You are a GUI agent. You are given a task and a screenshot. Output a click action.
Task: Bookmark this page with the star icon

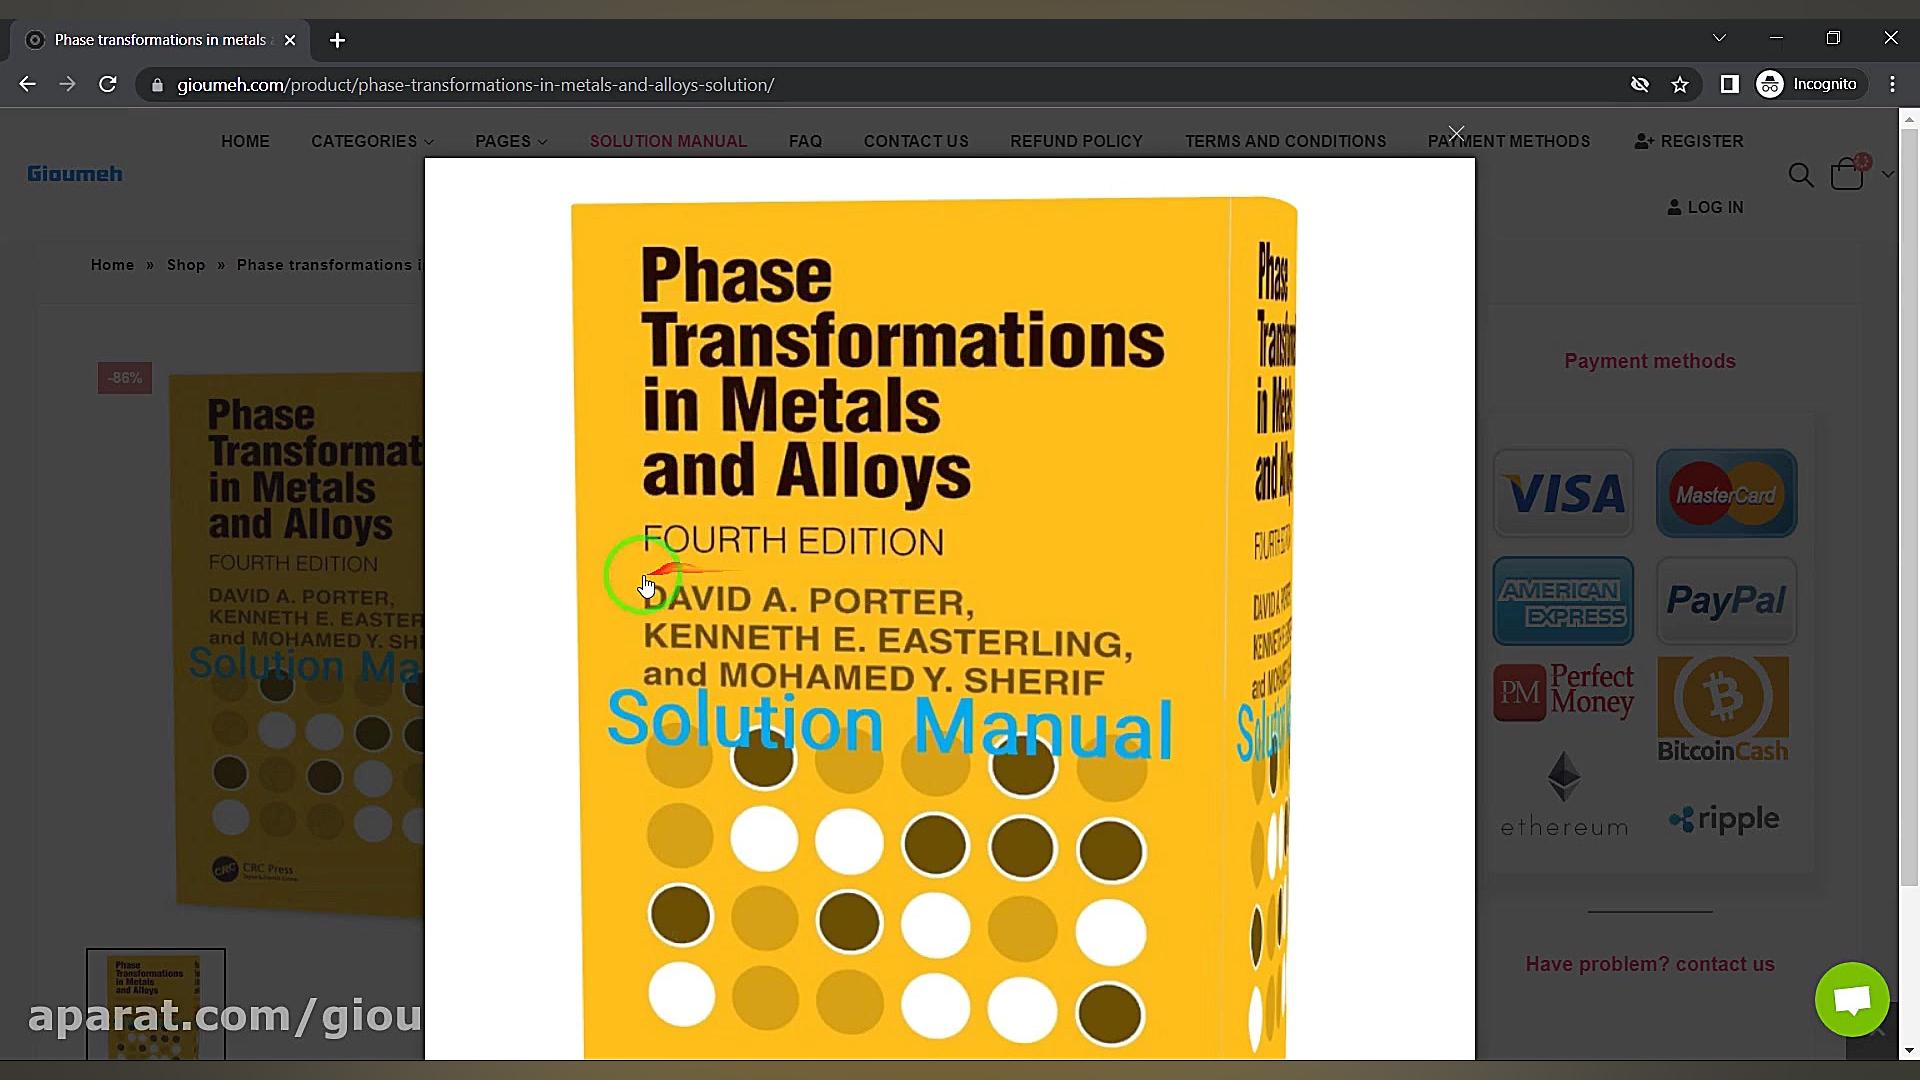[x=1680, y=85]
